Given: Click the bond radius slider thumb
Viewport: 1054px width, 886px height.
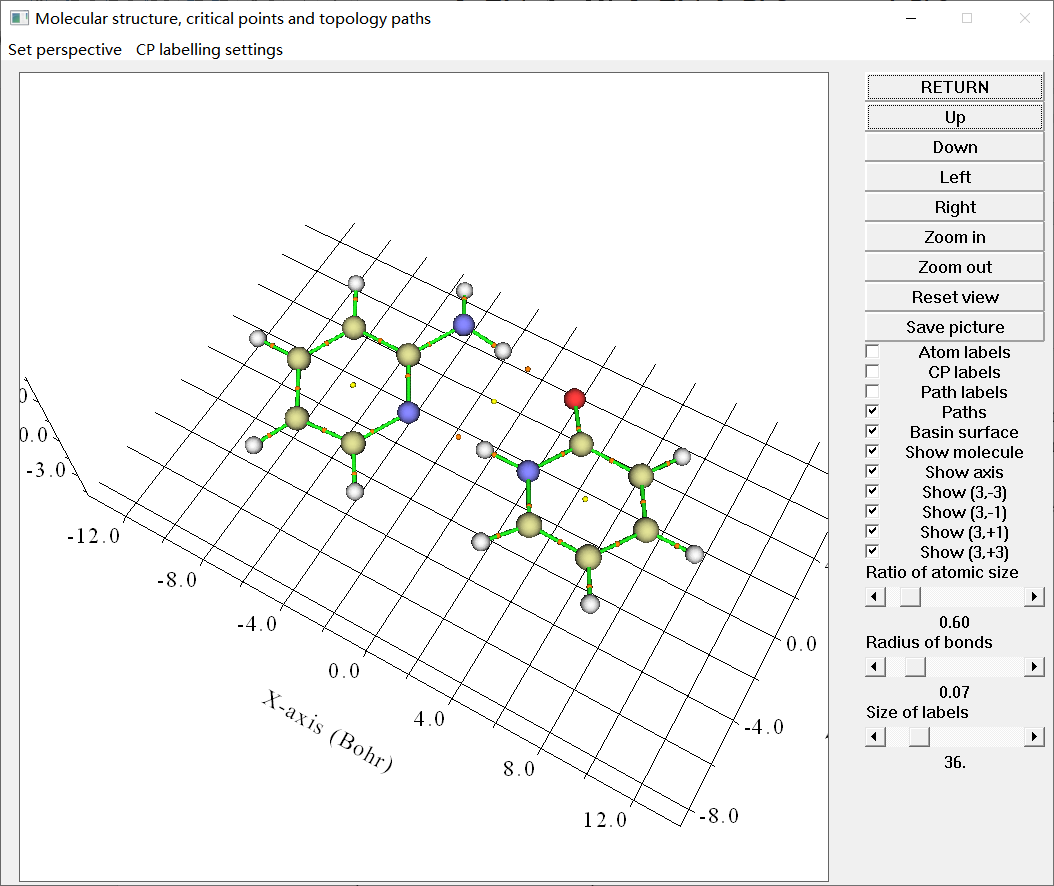Looking at the screenshot, I should click(x=915, y=666).
